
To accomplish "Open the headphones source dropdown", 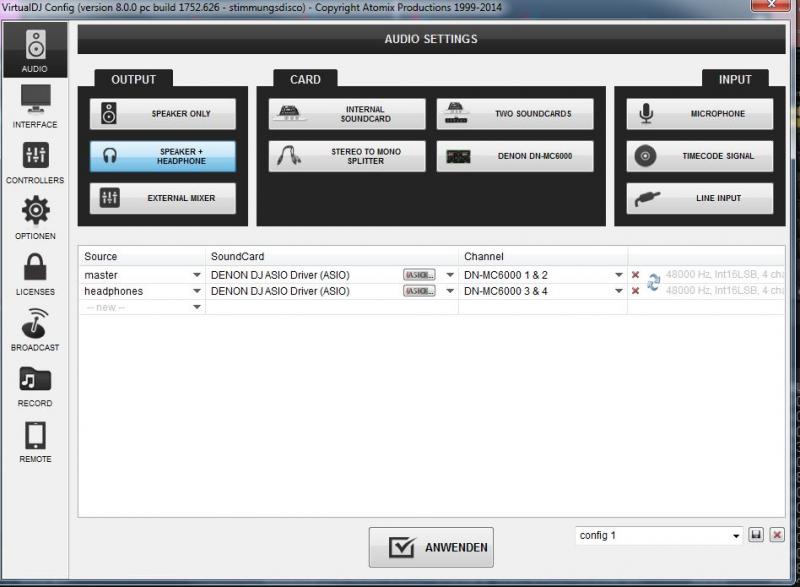I will [x=196, y=291].
